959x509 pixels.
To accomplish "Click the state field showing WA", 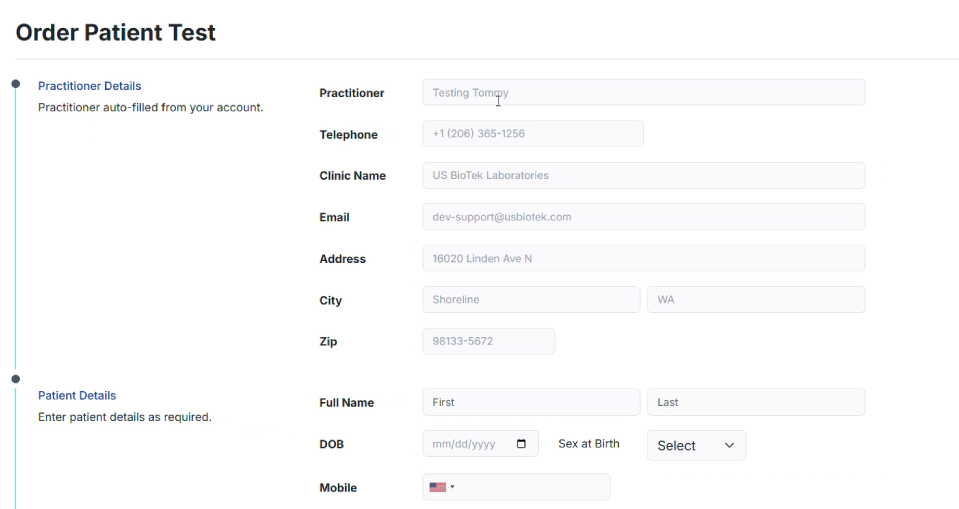I will (756, 300).
